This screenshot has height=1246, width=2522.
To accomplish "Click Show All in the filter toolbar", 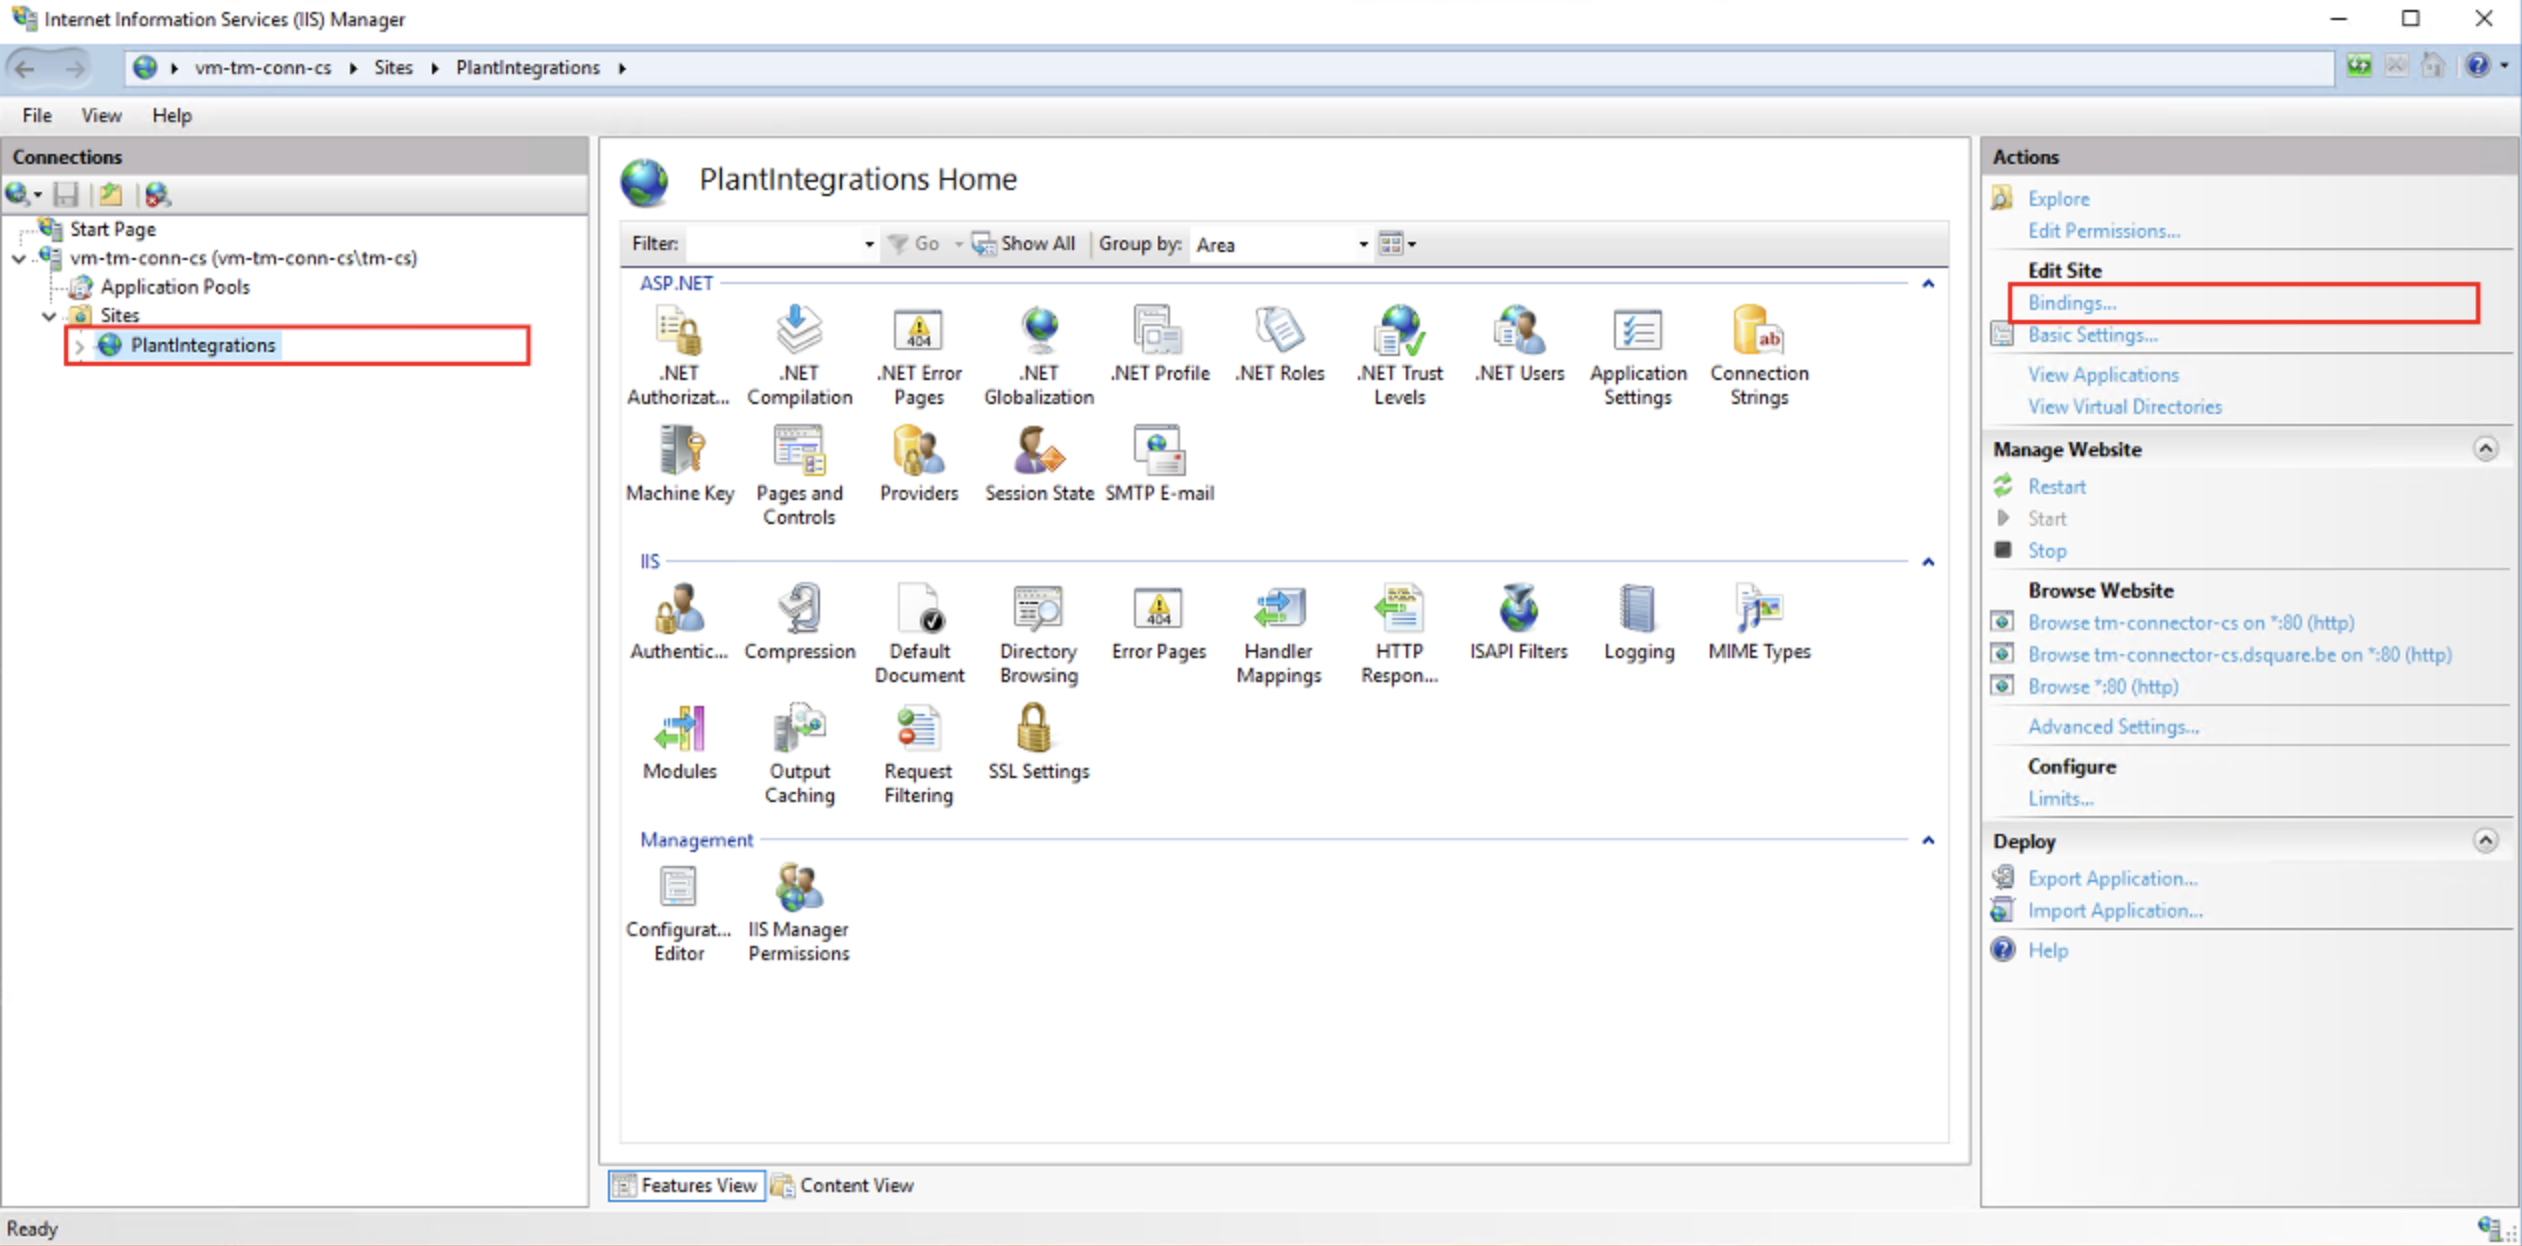I will point(1026,244).
